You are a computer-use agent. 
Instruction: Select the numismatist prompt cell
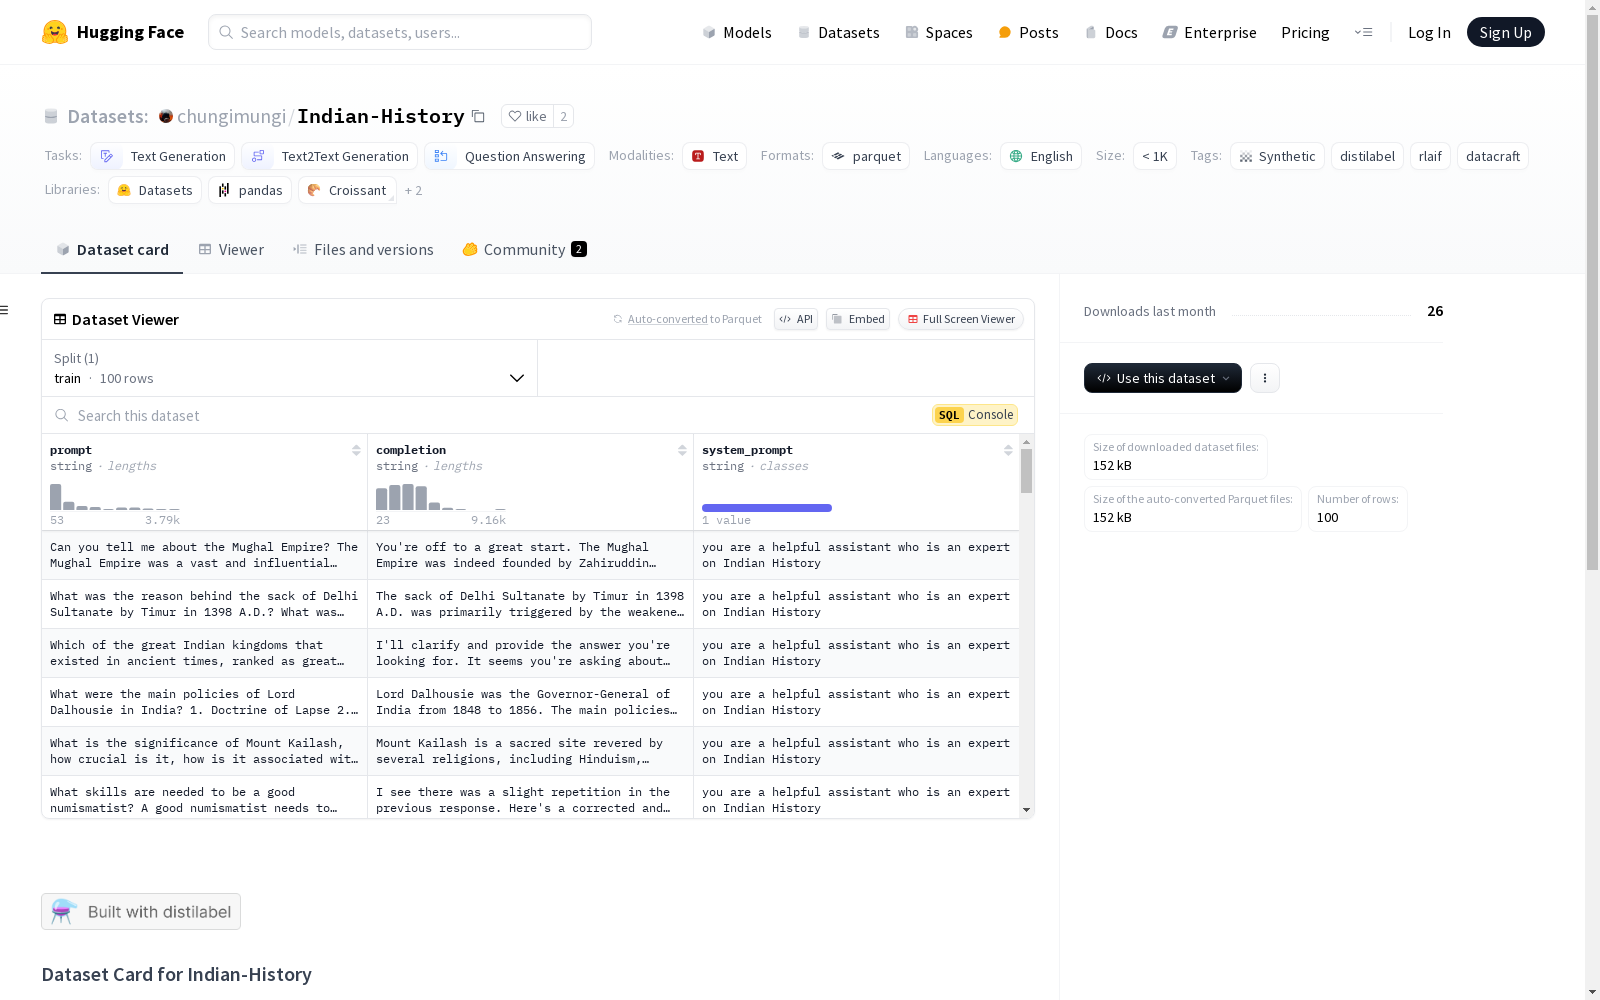[204, 798]
